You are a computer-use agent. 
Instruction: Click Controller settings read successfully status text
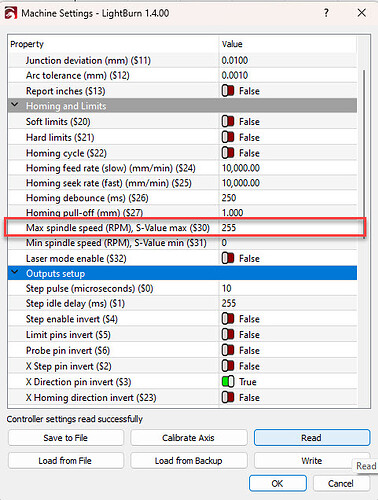coord(75,419)
